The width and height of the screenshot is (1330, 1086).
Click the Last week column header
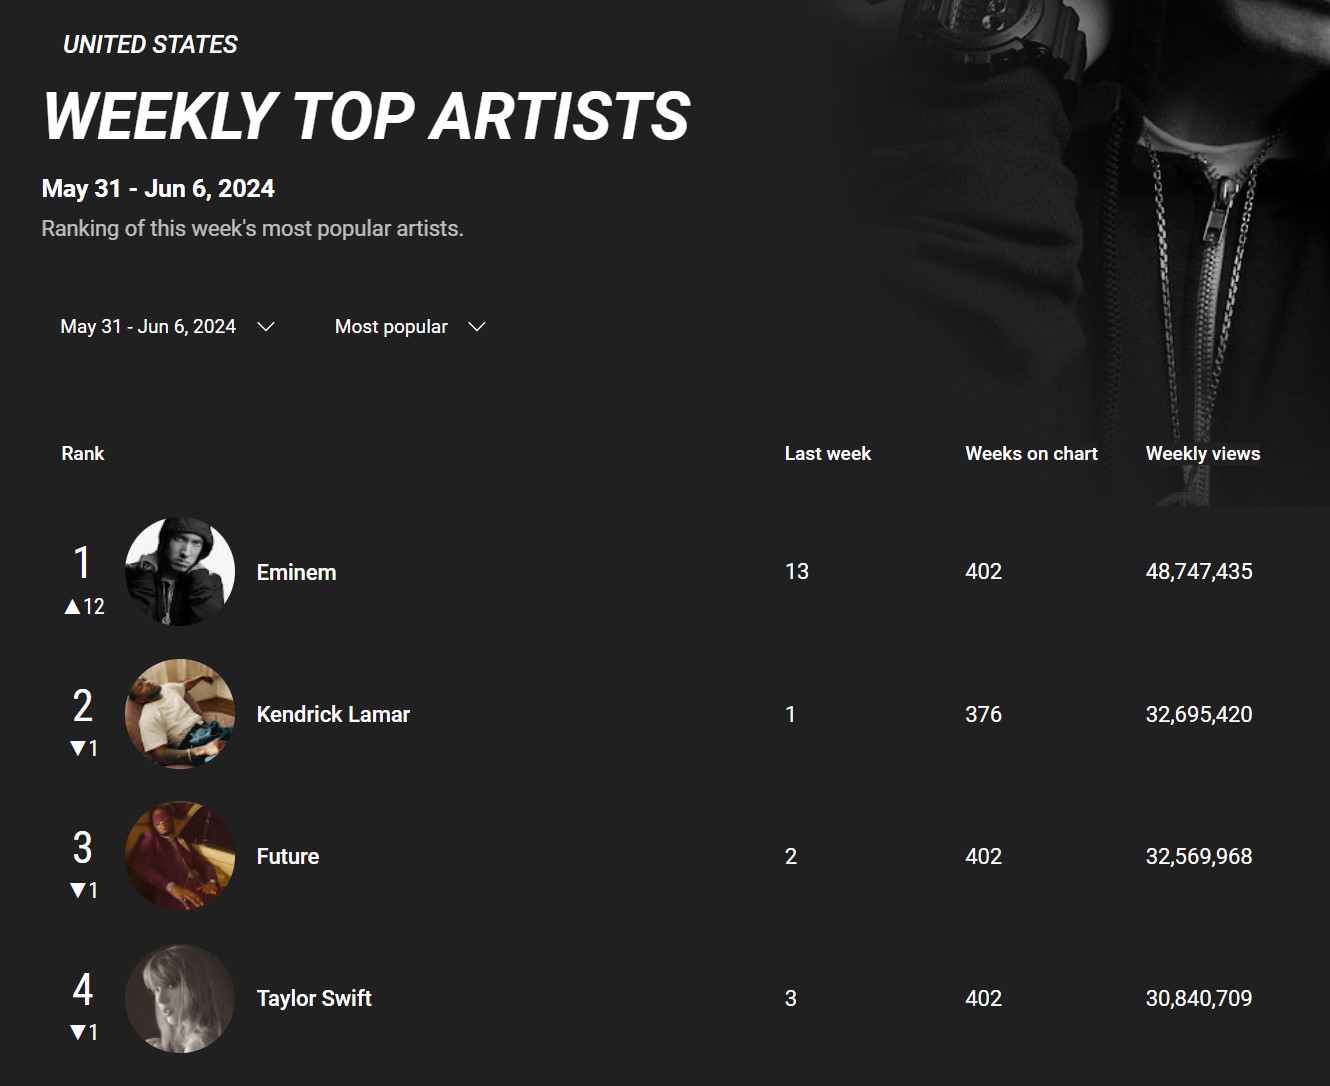pos(828,453)
